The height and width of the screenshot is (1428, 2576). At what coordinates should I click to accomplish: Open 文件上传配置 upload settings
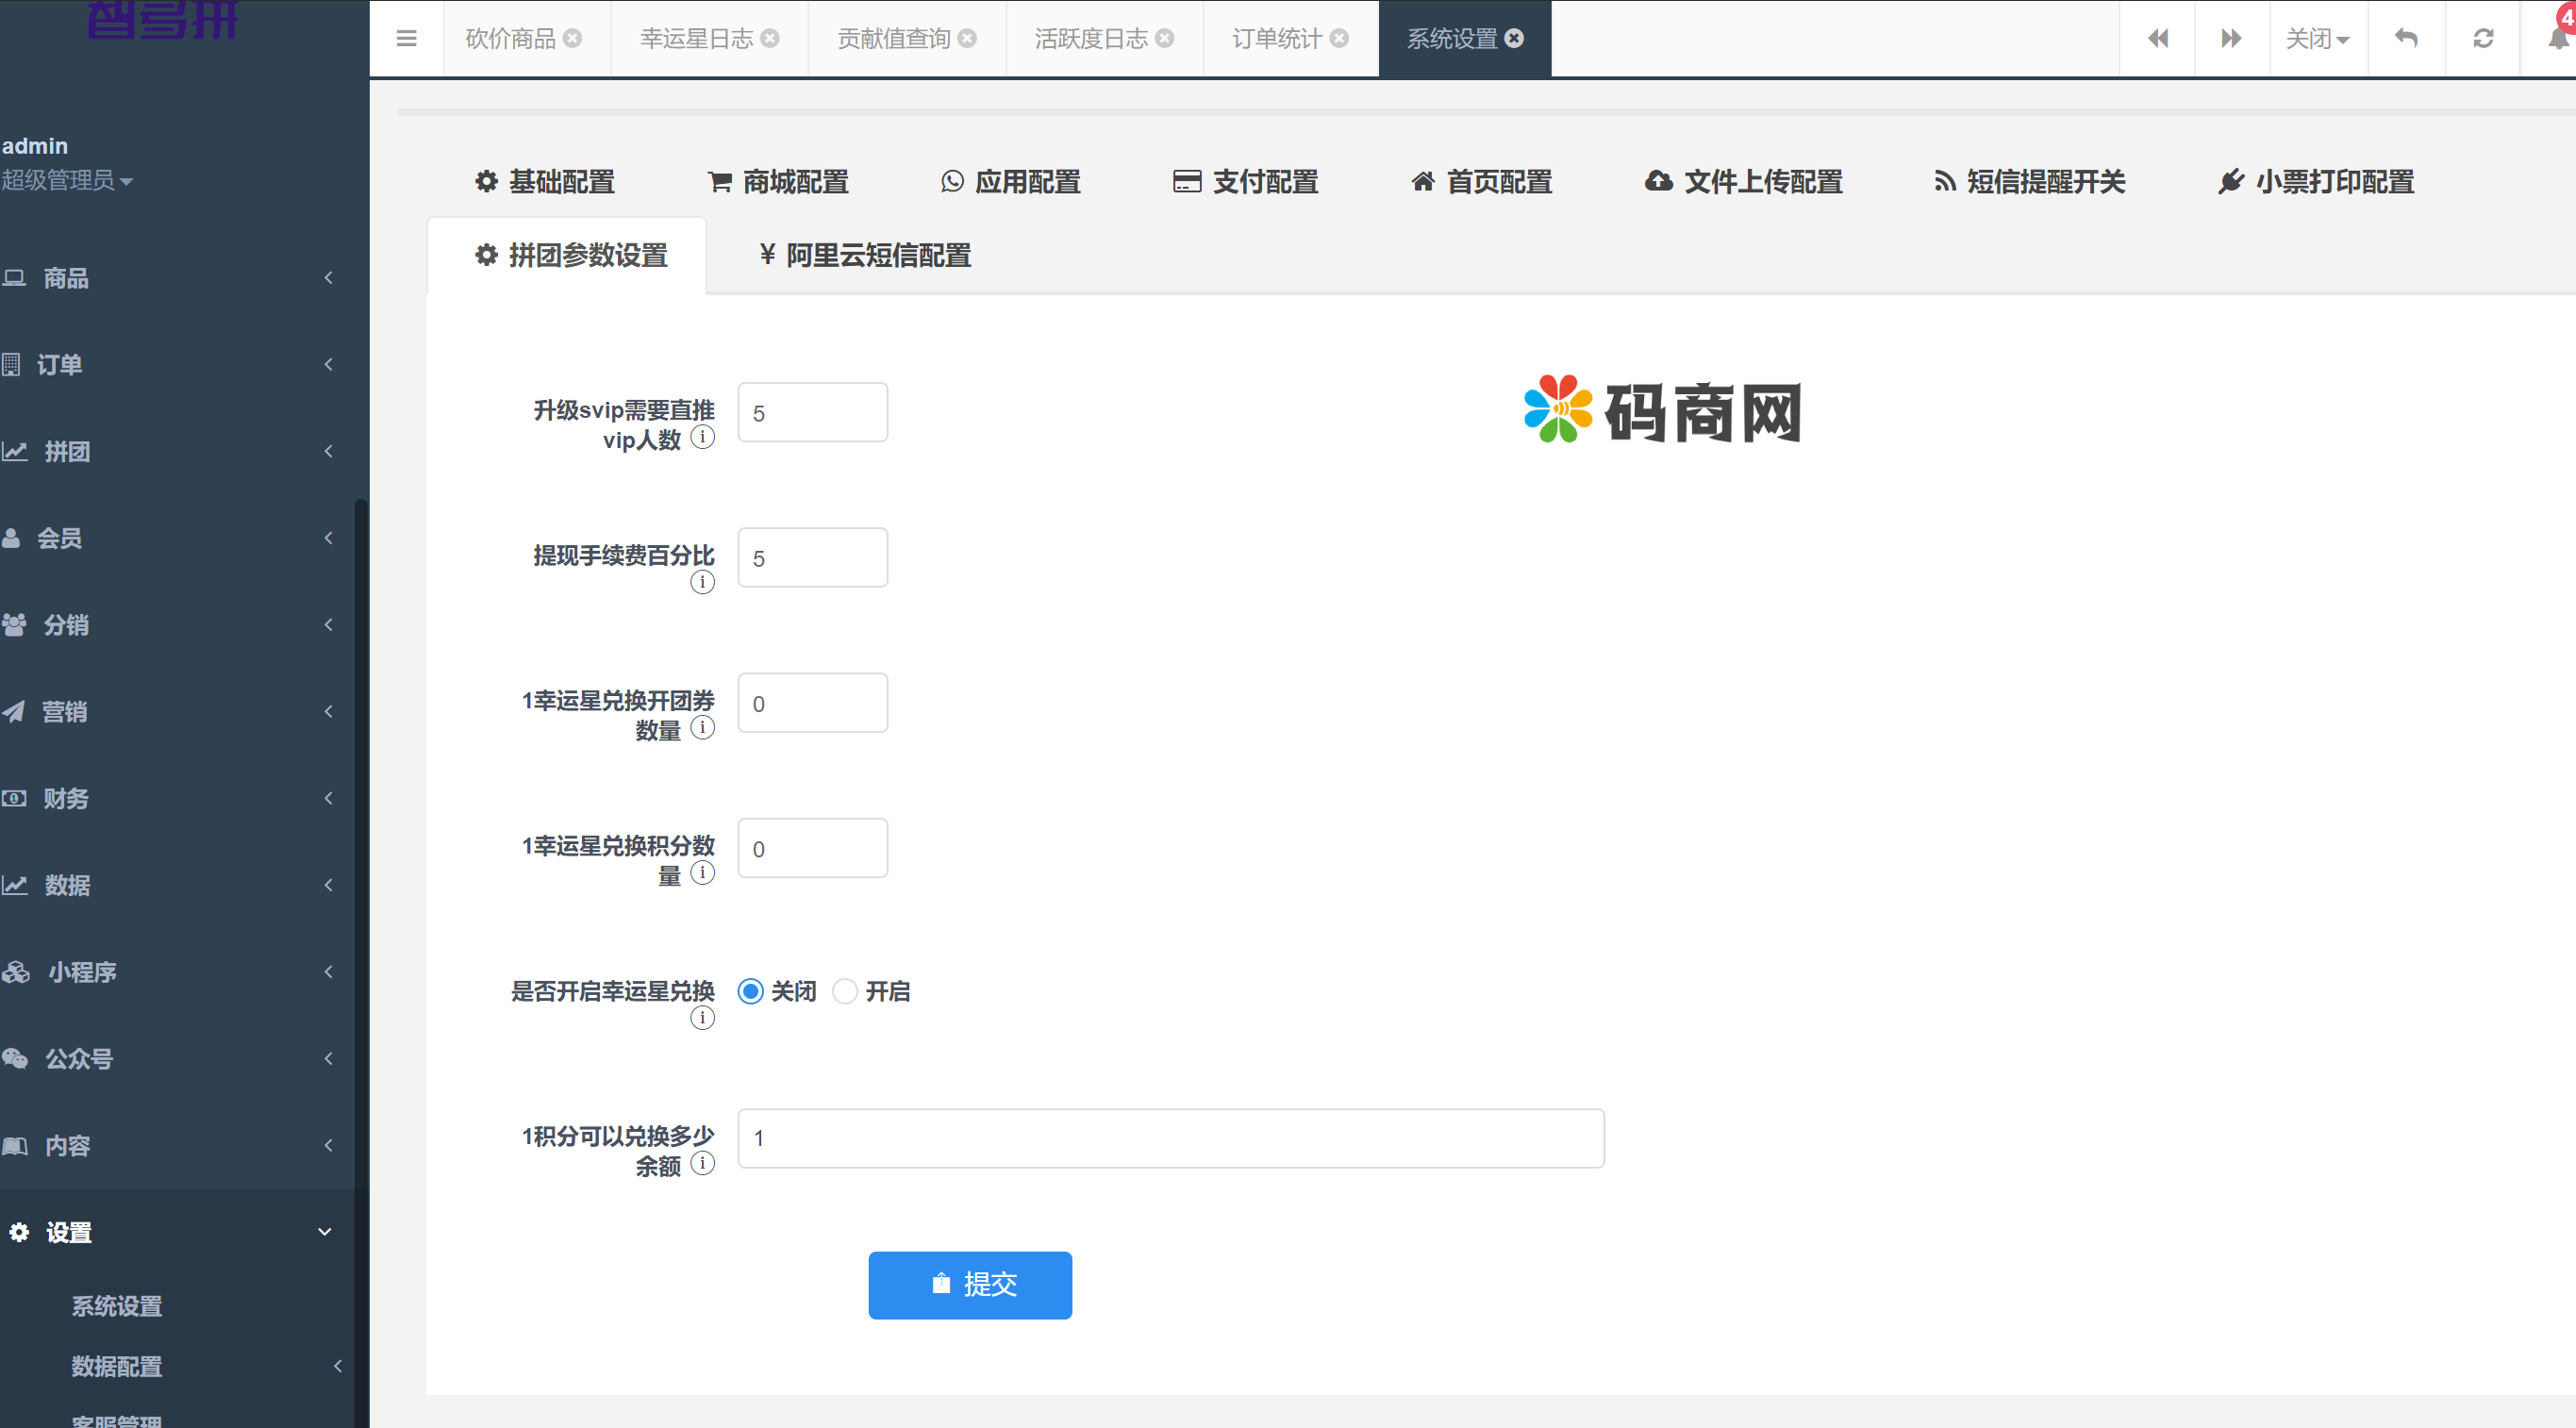pos(1742,182)
